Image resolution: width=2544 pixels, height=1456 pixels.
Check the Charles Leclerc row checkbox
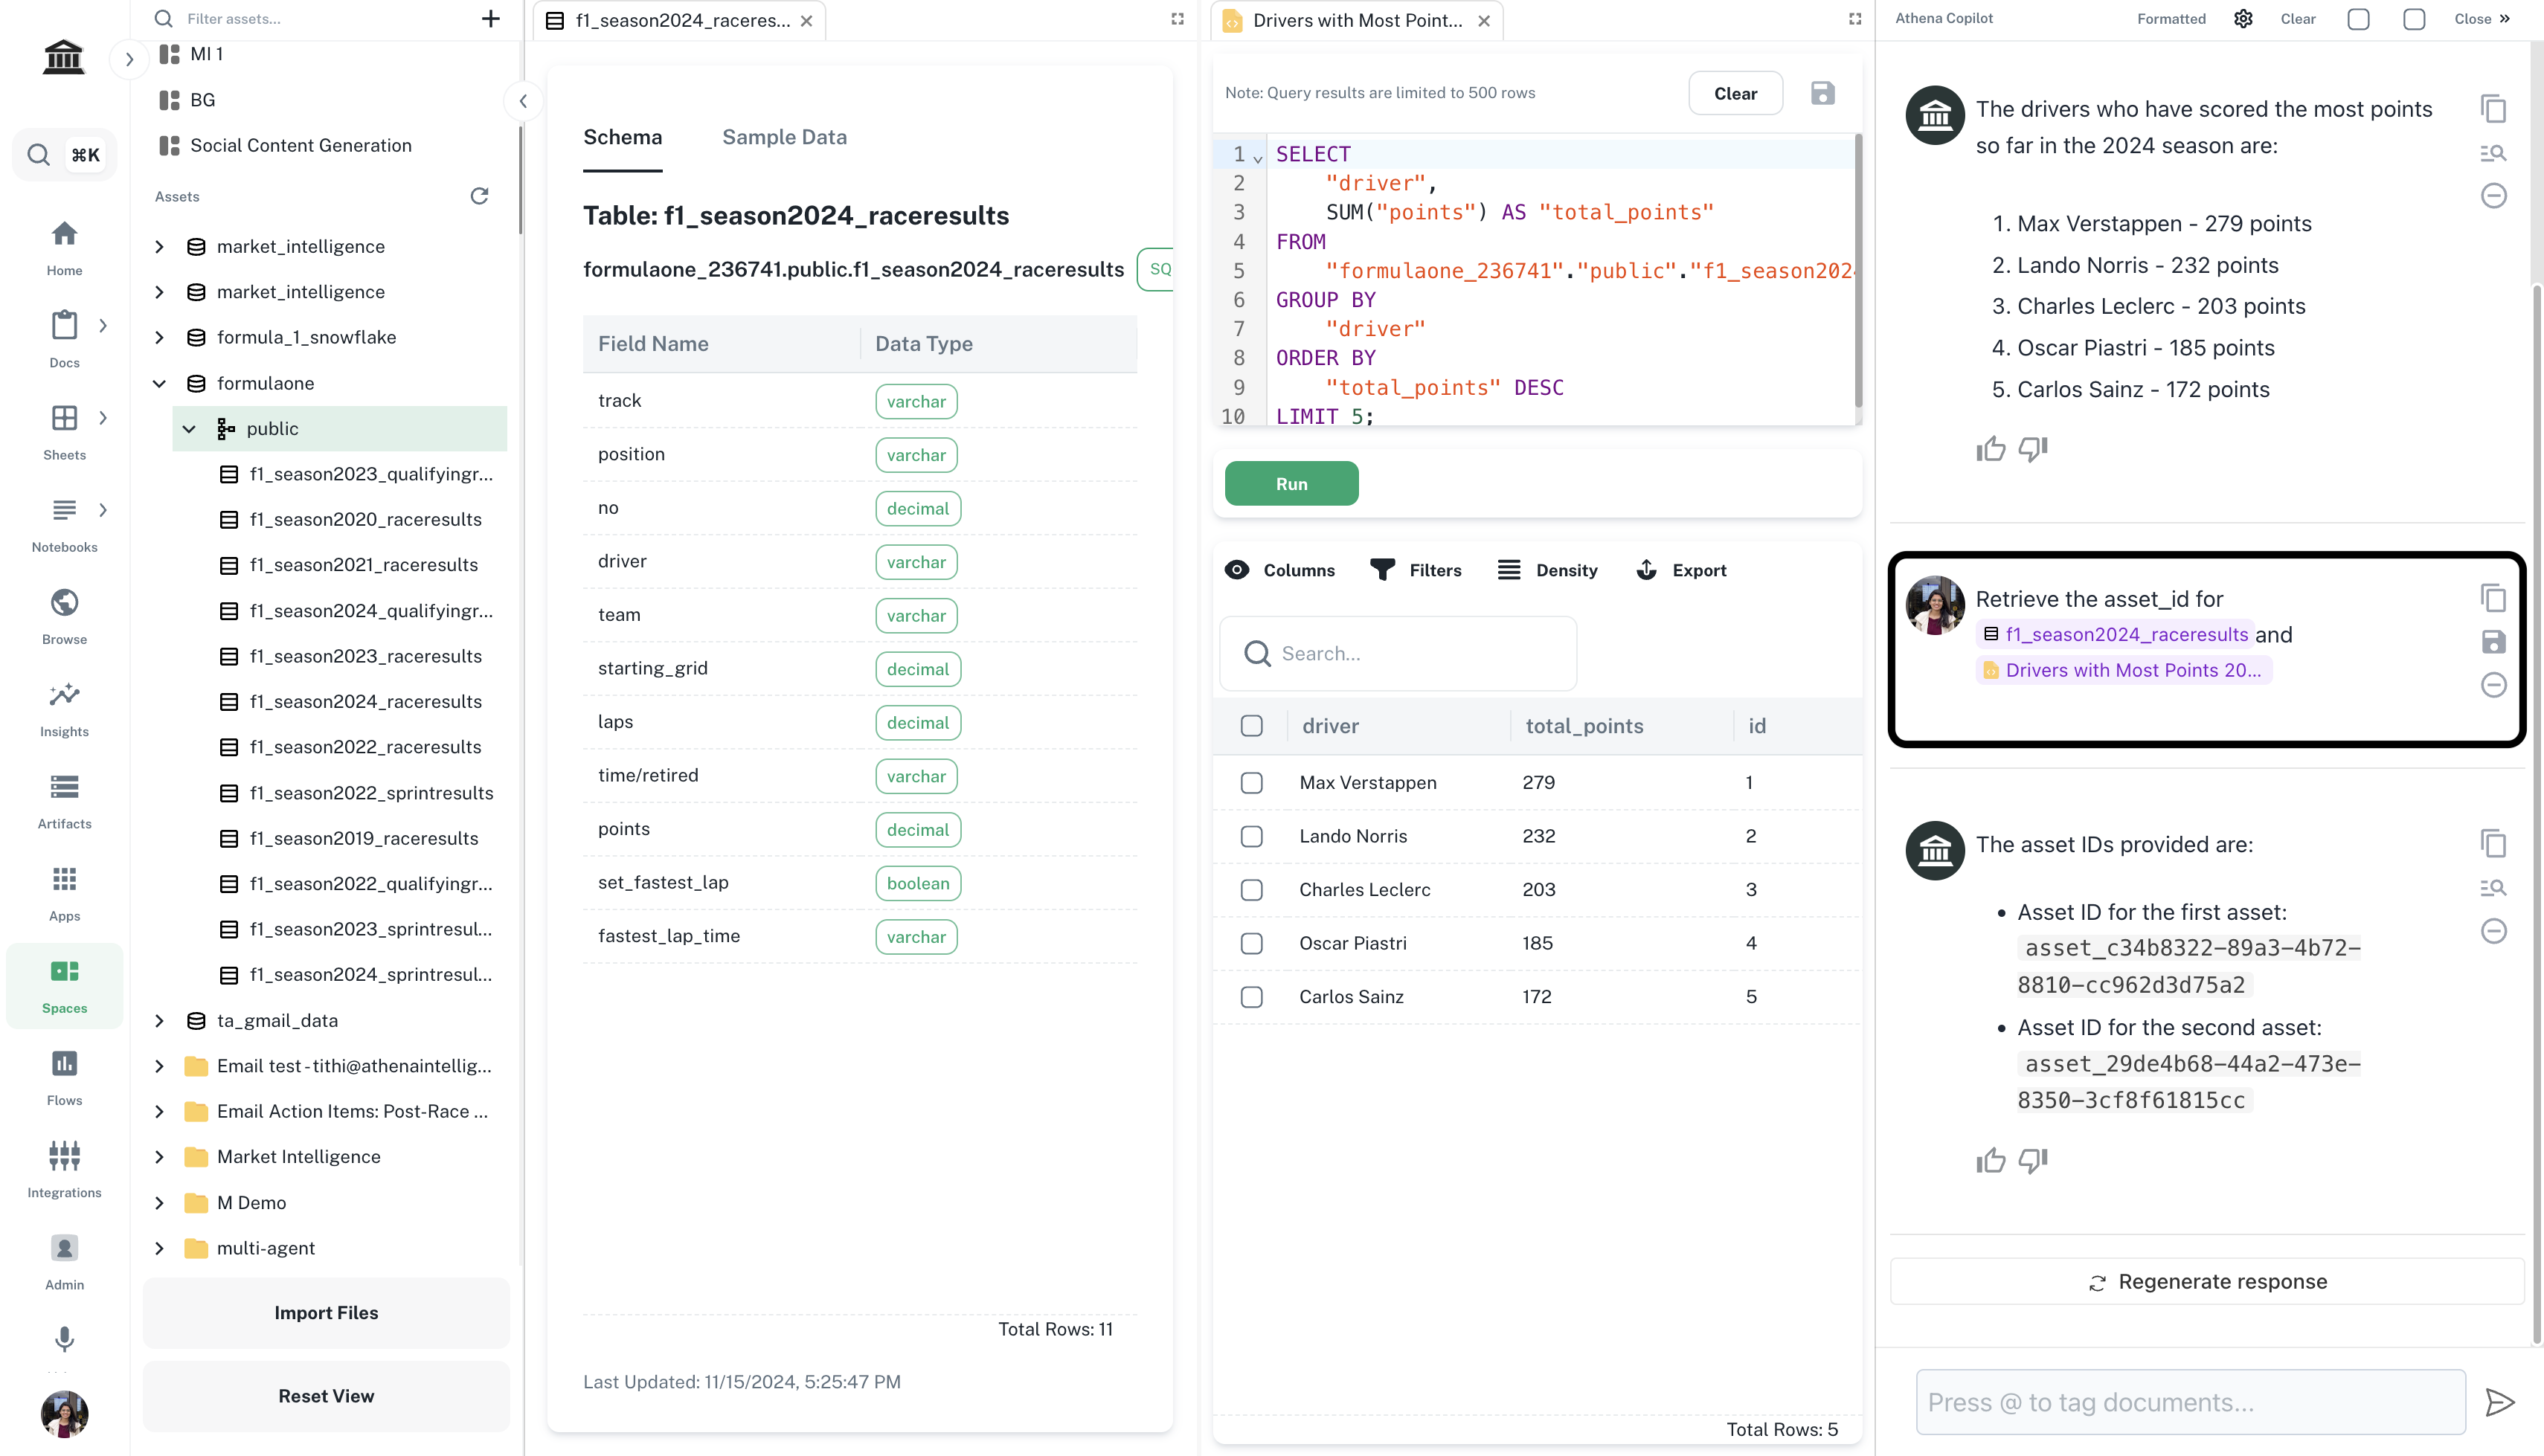pyautogui.click(x=1251, y=890)
